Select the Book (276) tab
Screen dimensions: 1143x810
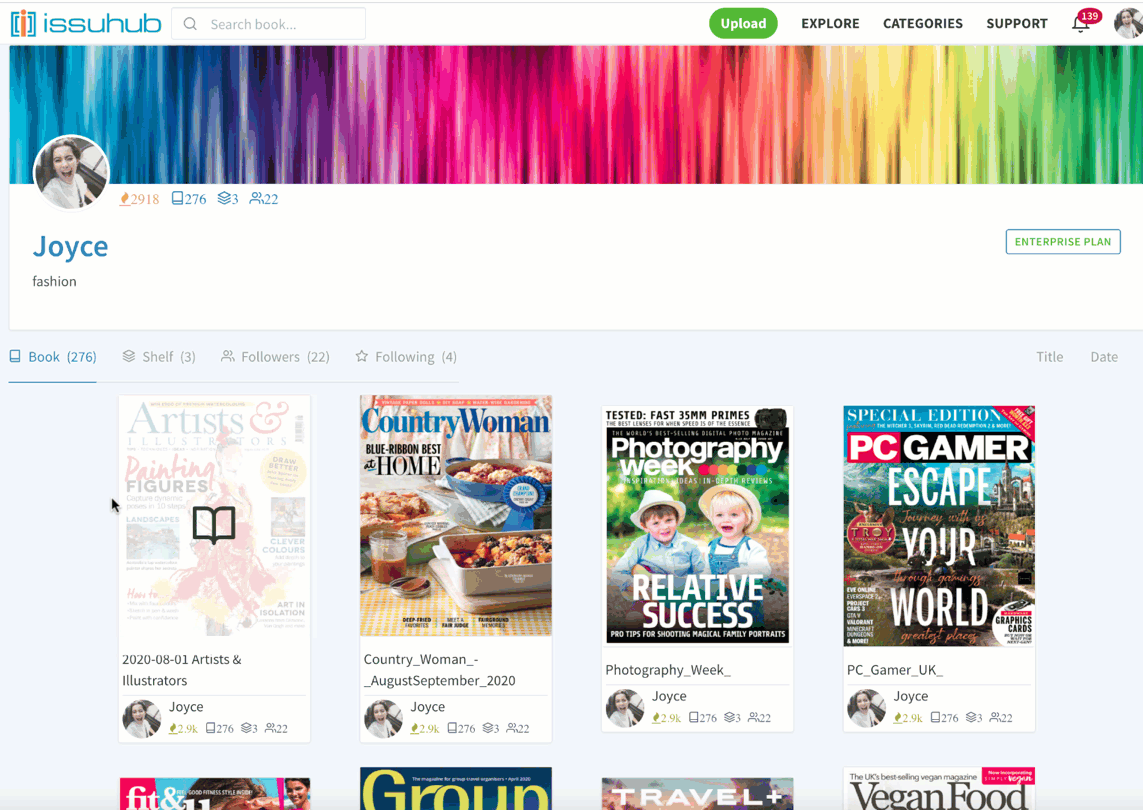52,357
